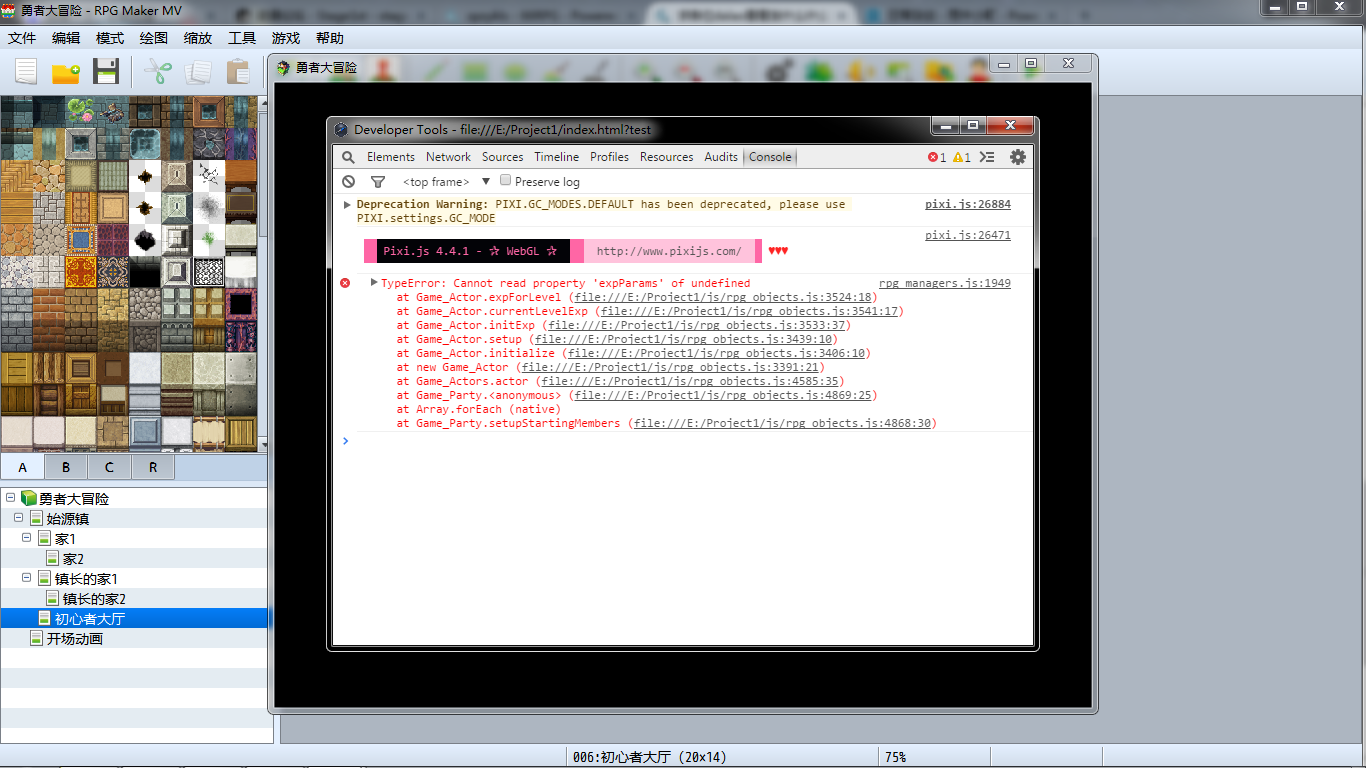Expand the Deprecation Warning message
1366x768 pixels.
point(347,204)
